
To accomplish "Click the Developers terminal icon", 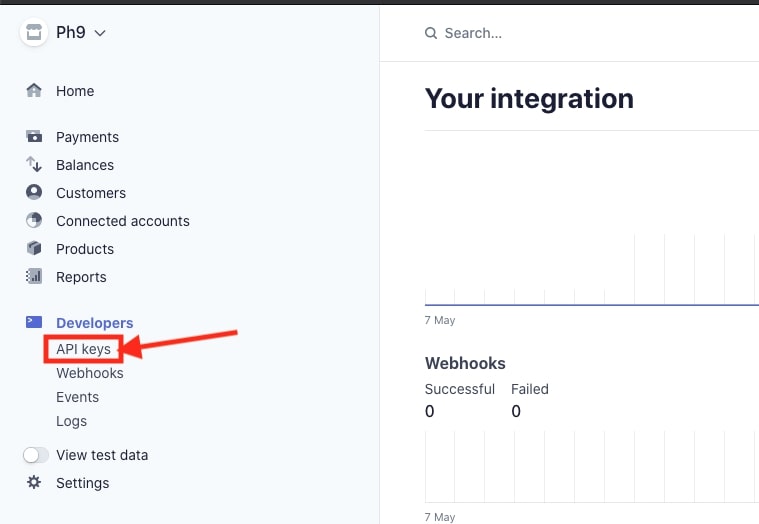I will click(x=34, y=322).
